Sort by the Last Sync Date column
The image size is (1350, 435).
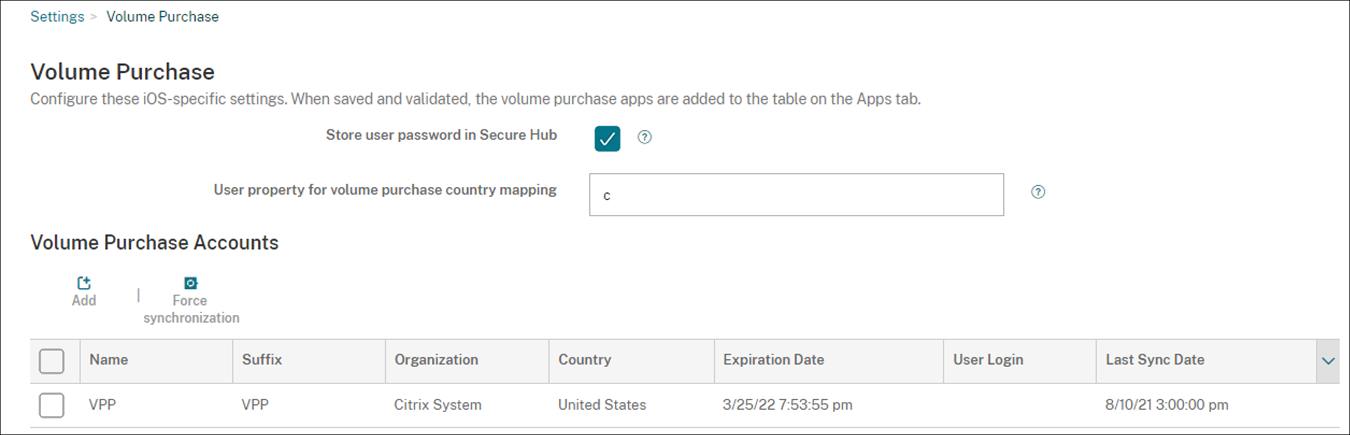click(1155, 360)
